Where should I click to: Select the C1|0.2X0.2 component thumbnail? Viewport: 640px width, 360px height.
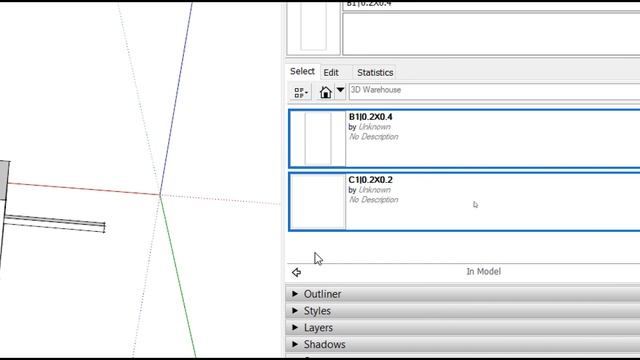click(x=318, y=202)
